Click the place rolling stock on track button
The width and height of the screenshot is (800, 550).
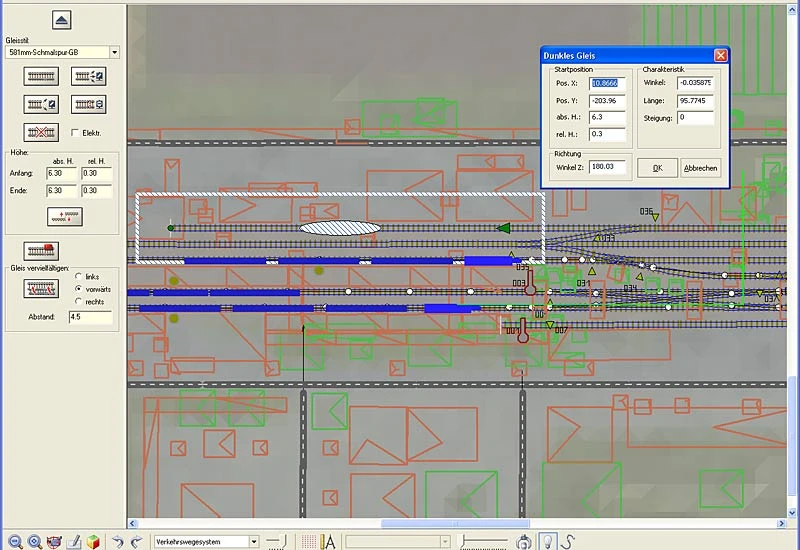coord(41,251)
